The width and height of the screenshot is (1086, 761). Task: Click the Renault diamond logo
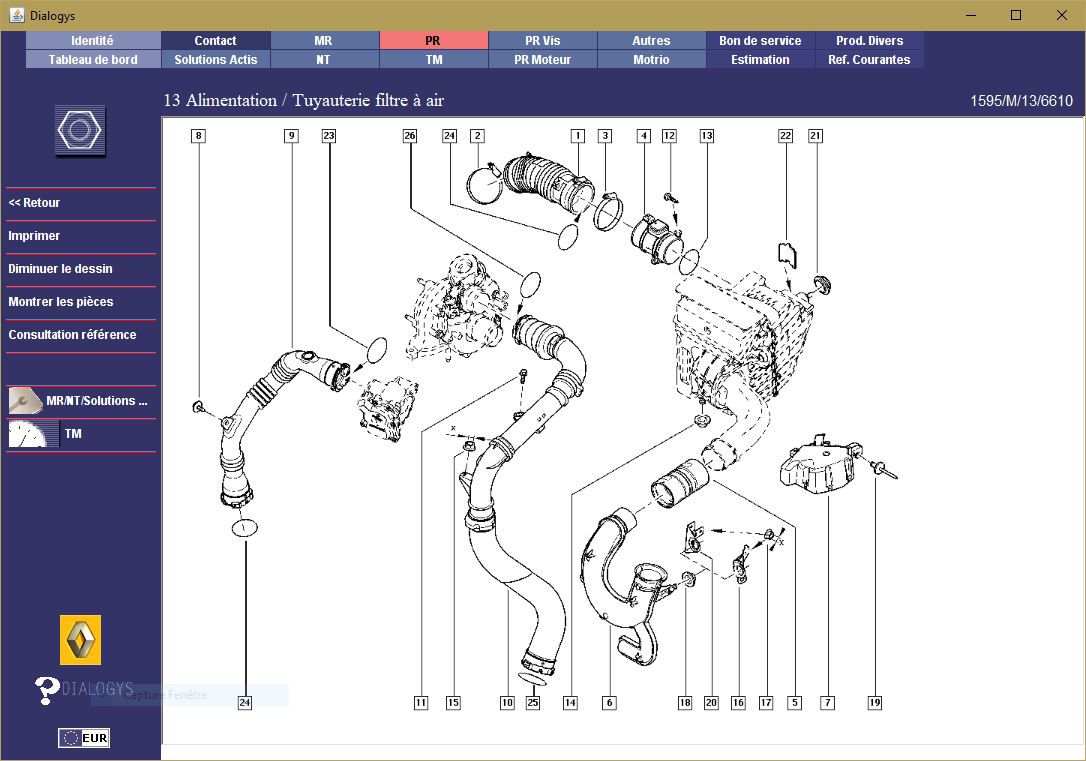(x=80, y=640)
